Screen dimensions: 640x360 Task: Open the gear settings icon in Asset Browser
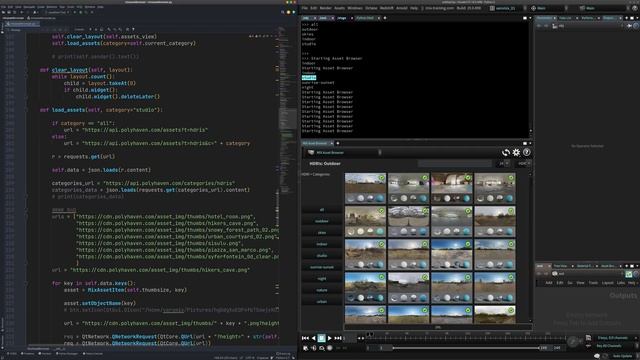coord(516,152)
